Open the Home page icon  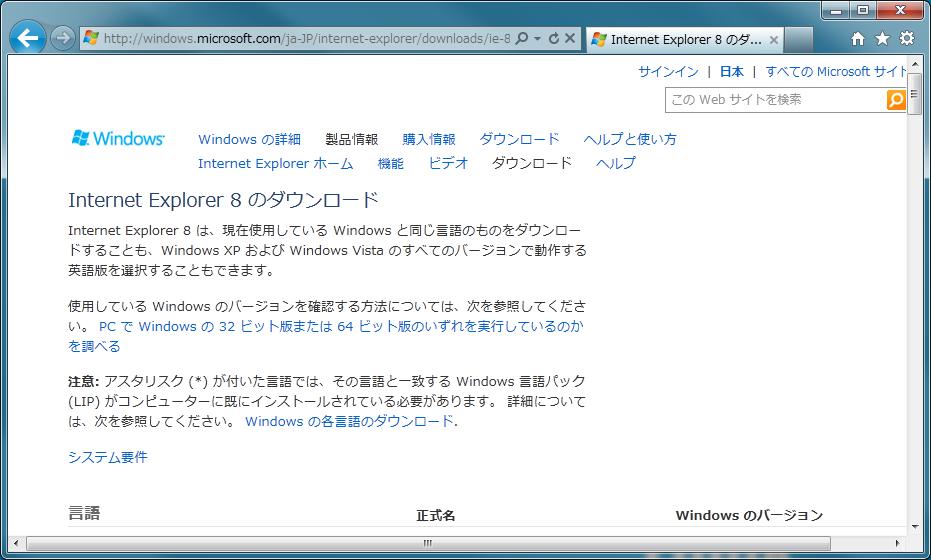coord(857,39)
